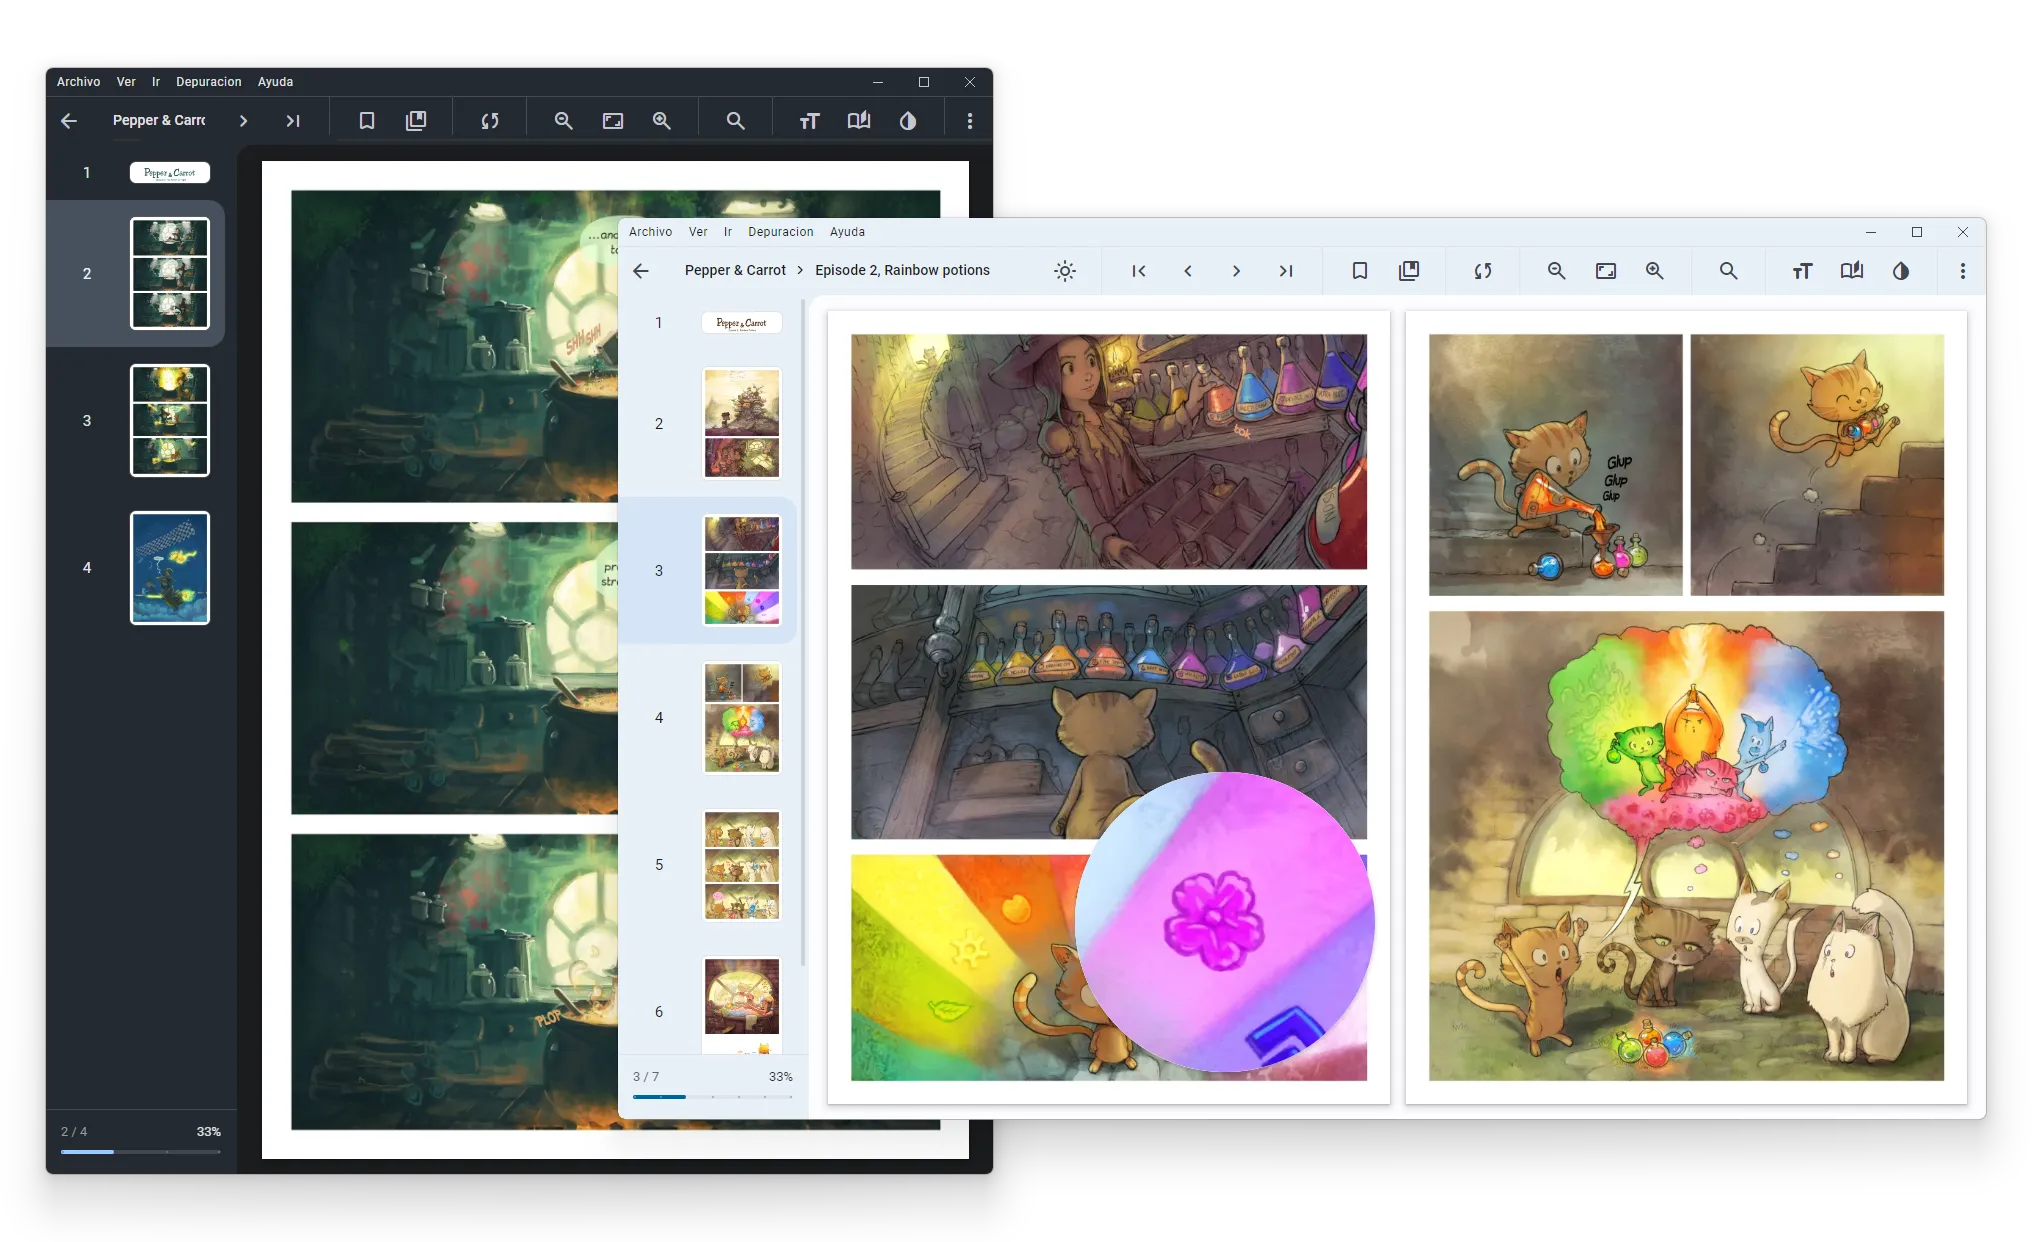Click the text size adjustment icon
Viewport: 2032px width, 1242px height.
[1801, 270]
